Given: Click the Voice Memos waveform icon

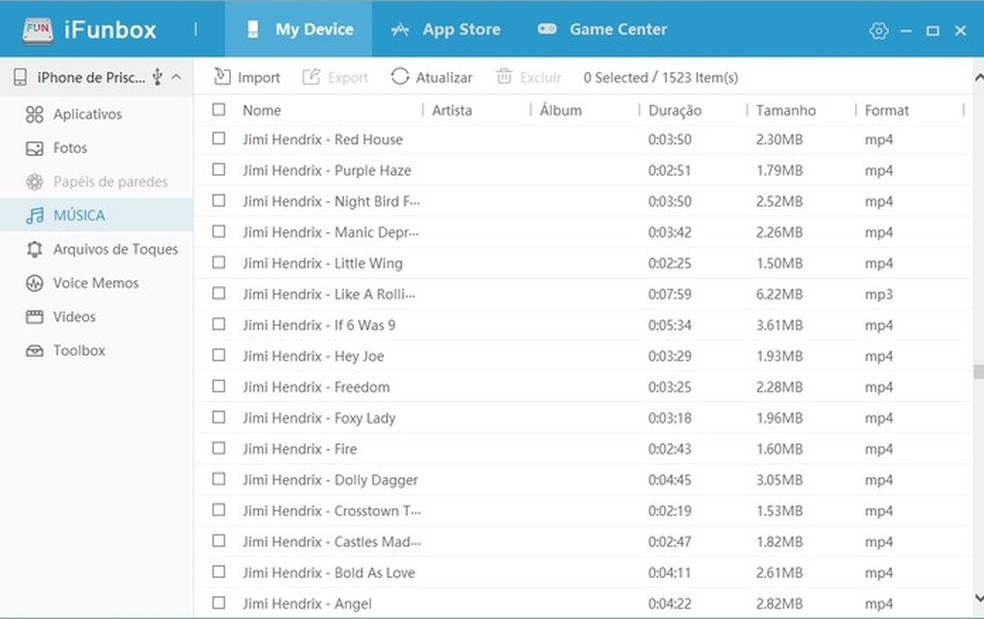Looking at the screenshot, I should tap(35, 283).
